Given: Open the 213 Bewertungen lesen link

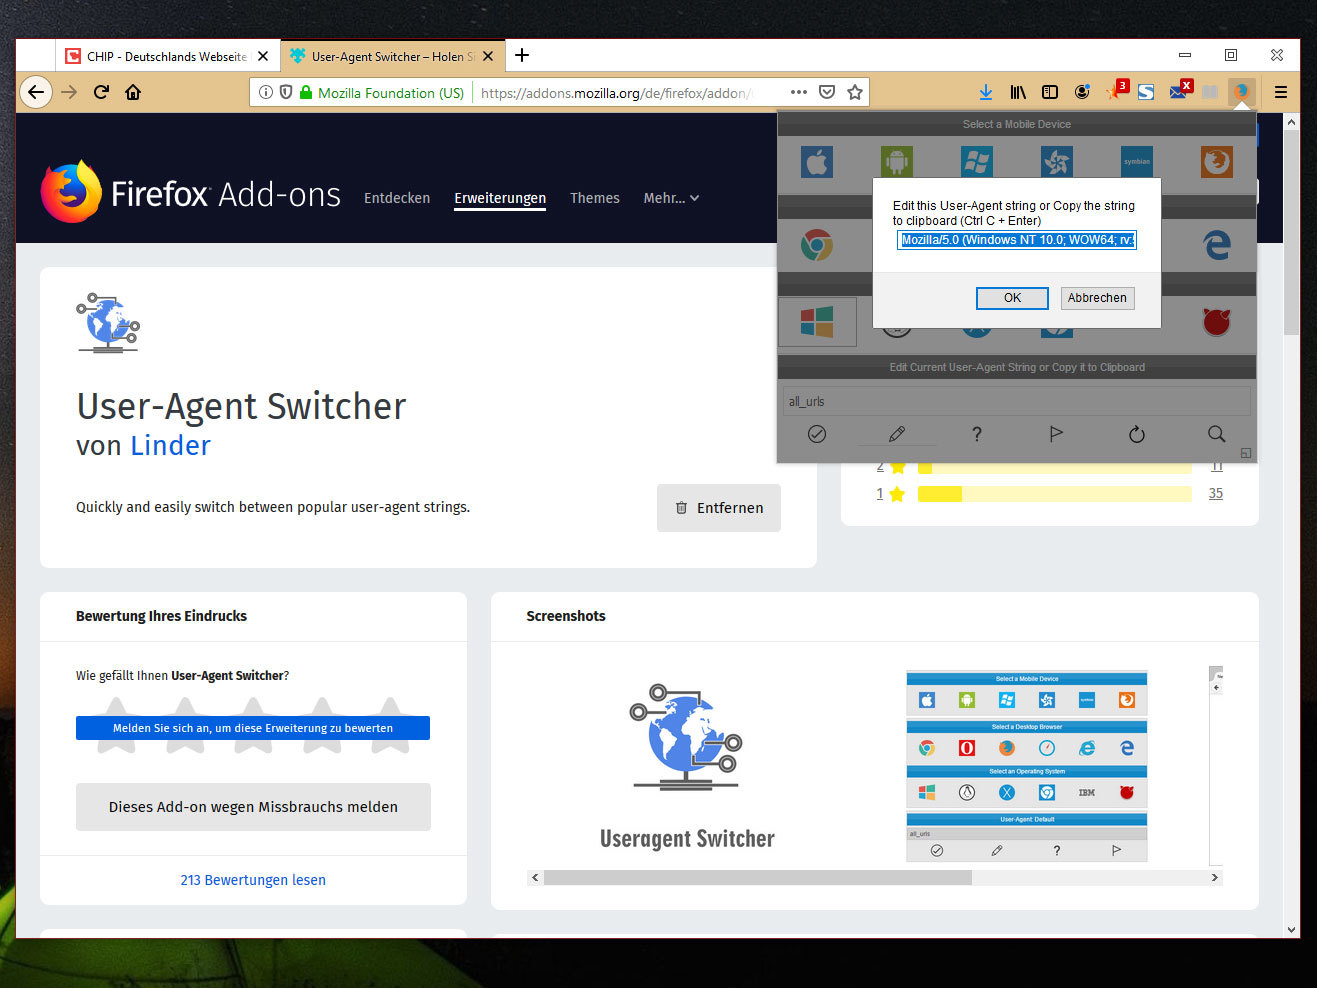Looking at the screenshot, I should tap(253, 880).
